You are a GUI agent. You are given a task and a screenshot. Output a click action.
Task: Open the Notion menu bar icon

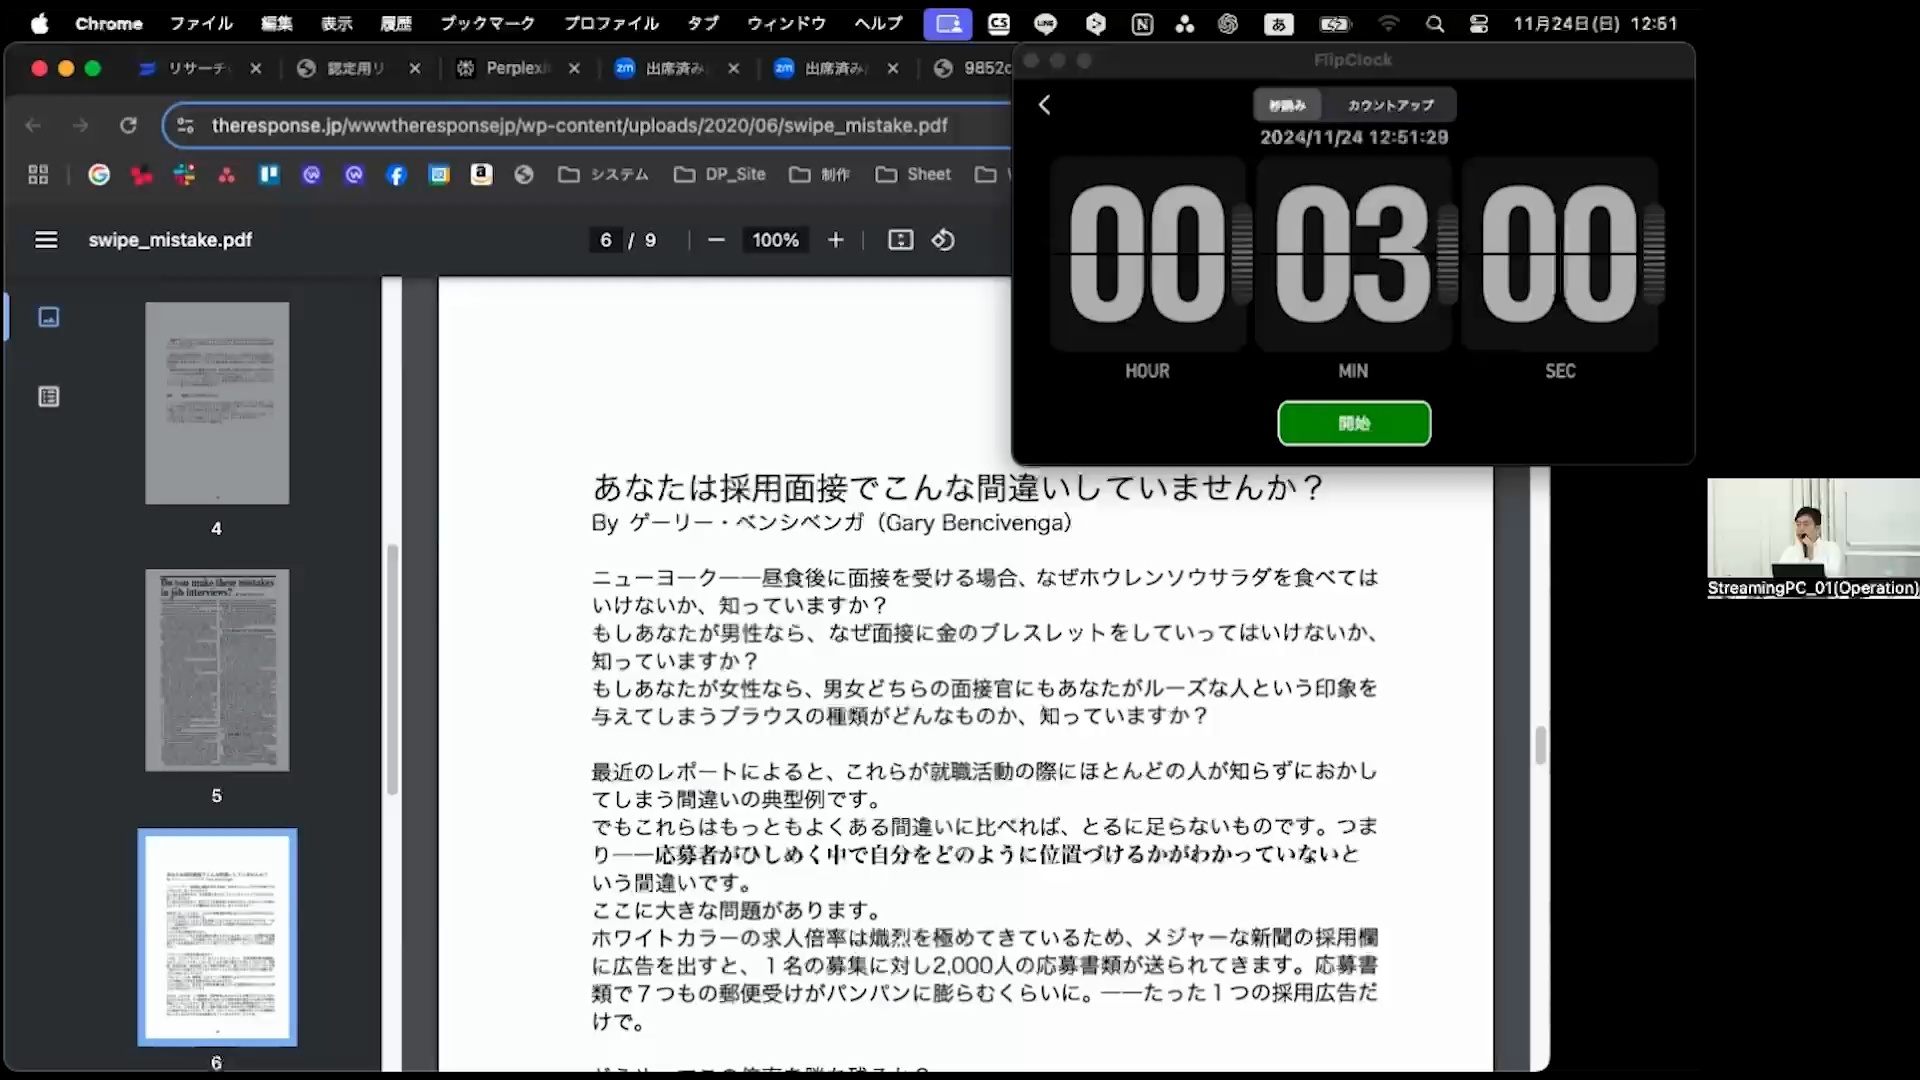click(x=1142, y=24)
